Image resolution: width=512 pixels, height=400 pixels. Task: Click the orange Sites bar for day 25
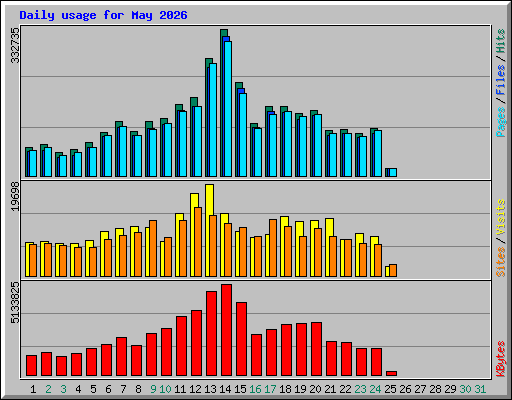393,271
